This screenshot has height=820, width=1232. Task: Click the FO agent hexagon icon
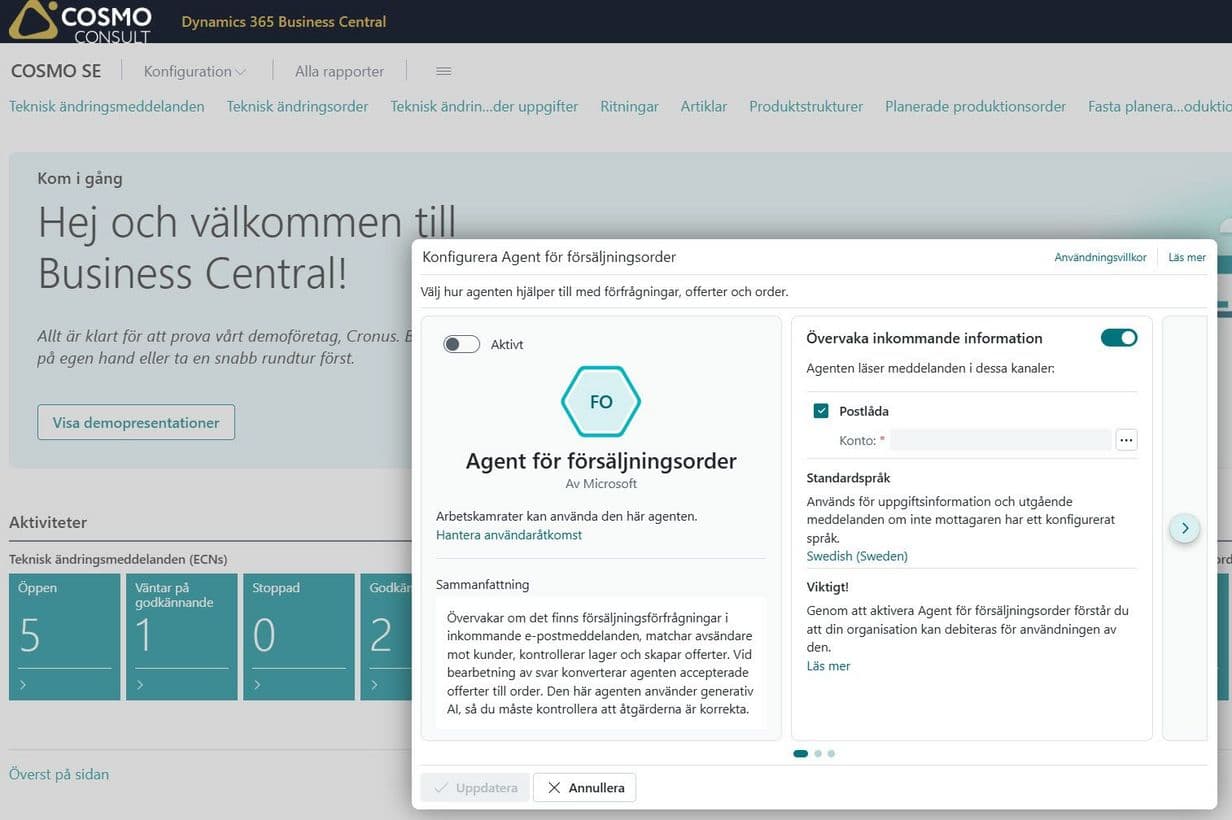point(600,401)
